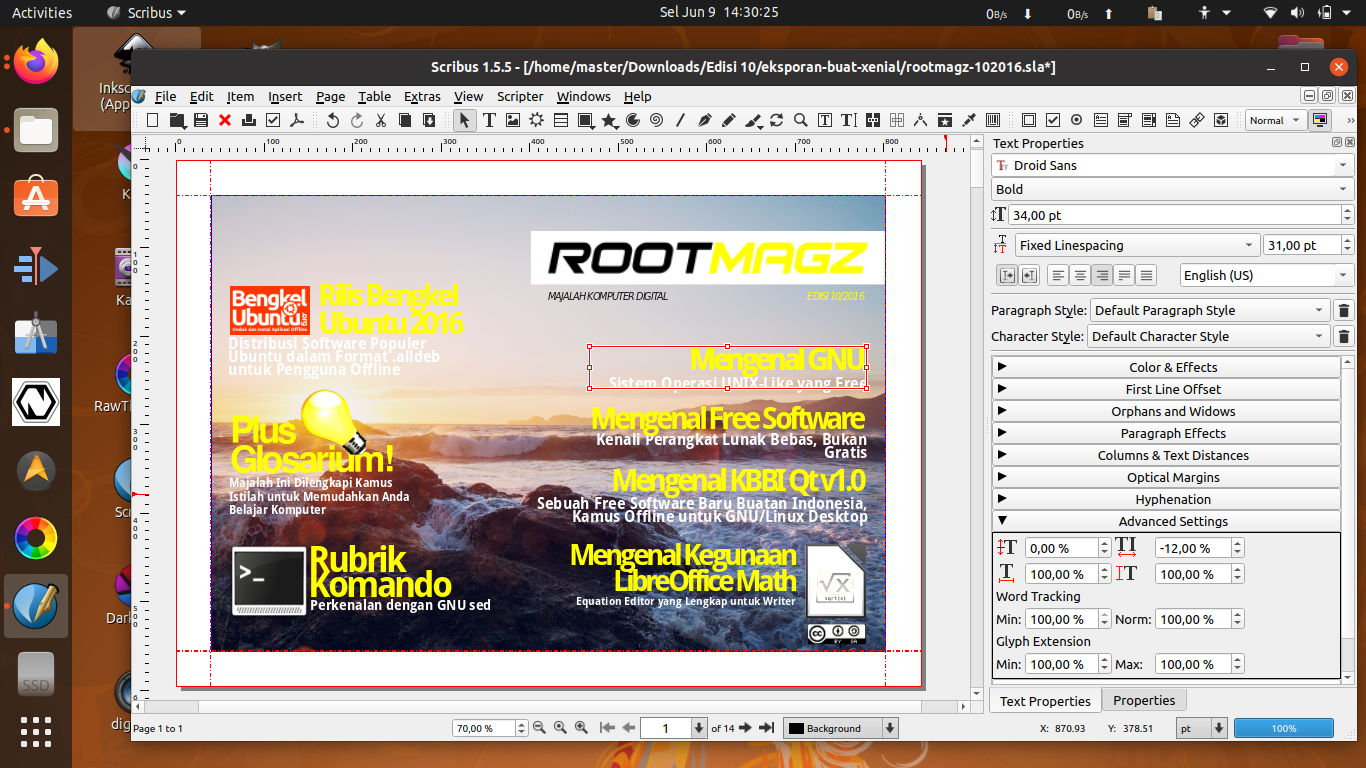Open the Story Editor text tool

[849, 120]
